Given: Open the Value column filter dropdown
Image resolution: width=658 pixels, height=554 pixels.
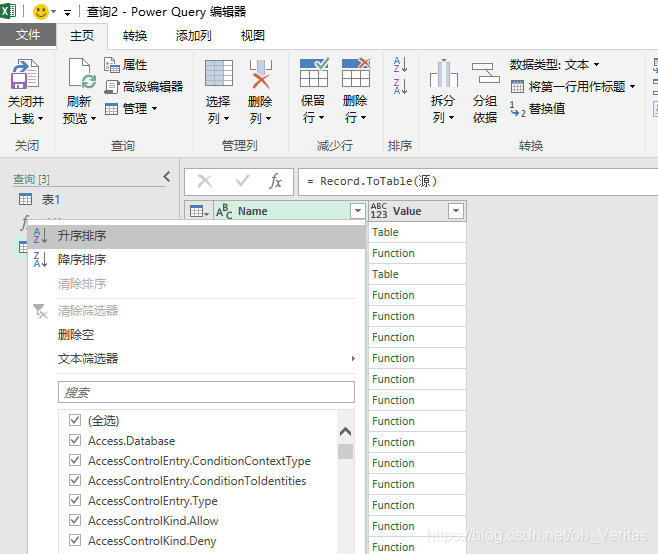Looking at the screenshot, I should coord(456,210).
